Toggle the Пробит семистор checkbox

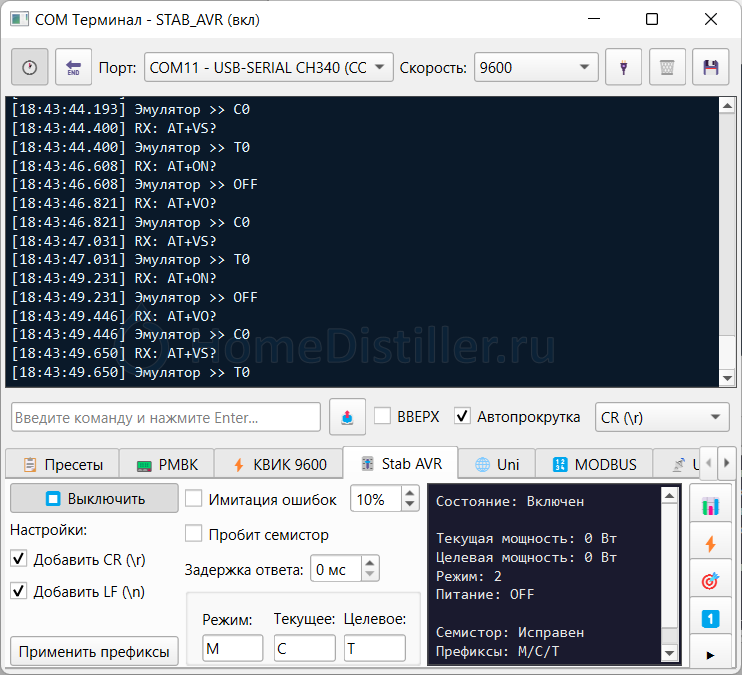coord(194,534)
